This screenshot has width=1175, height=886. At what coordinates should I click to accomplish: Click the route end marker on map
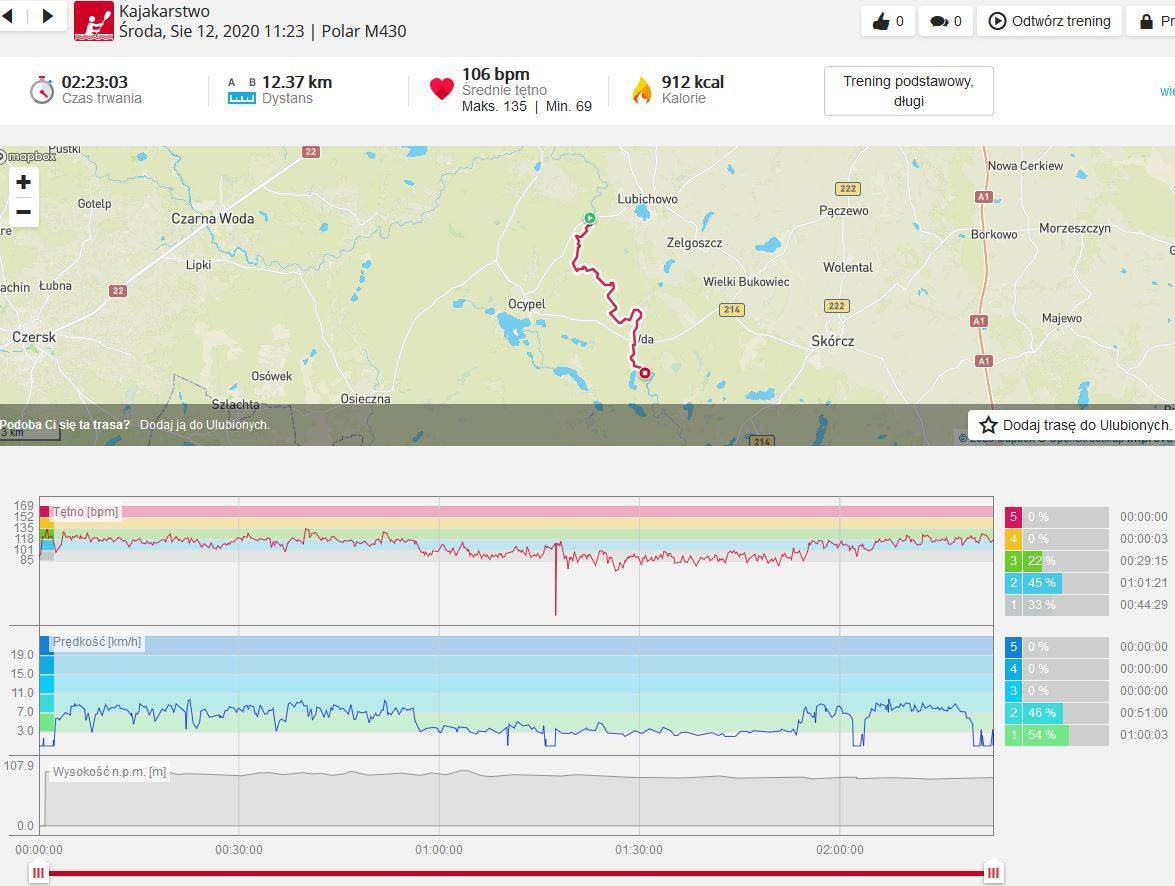click(645, 373)
